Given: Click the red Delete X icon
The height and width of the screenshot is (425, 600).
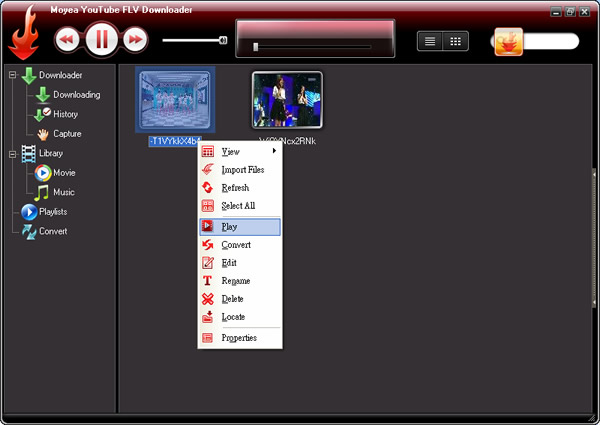Looking at the screenshot, I should pyautogui.click(x=208, y=298).
